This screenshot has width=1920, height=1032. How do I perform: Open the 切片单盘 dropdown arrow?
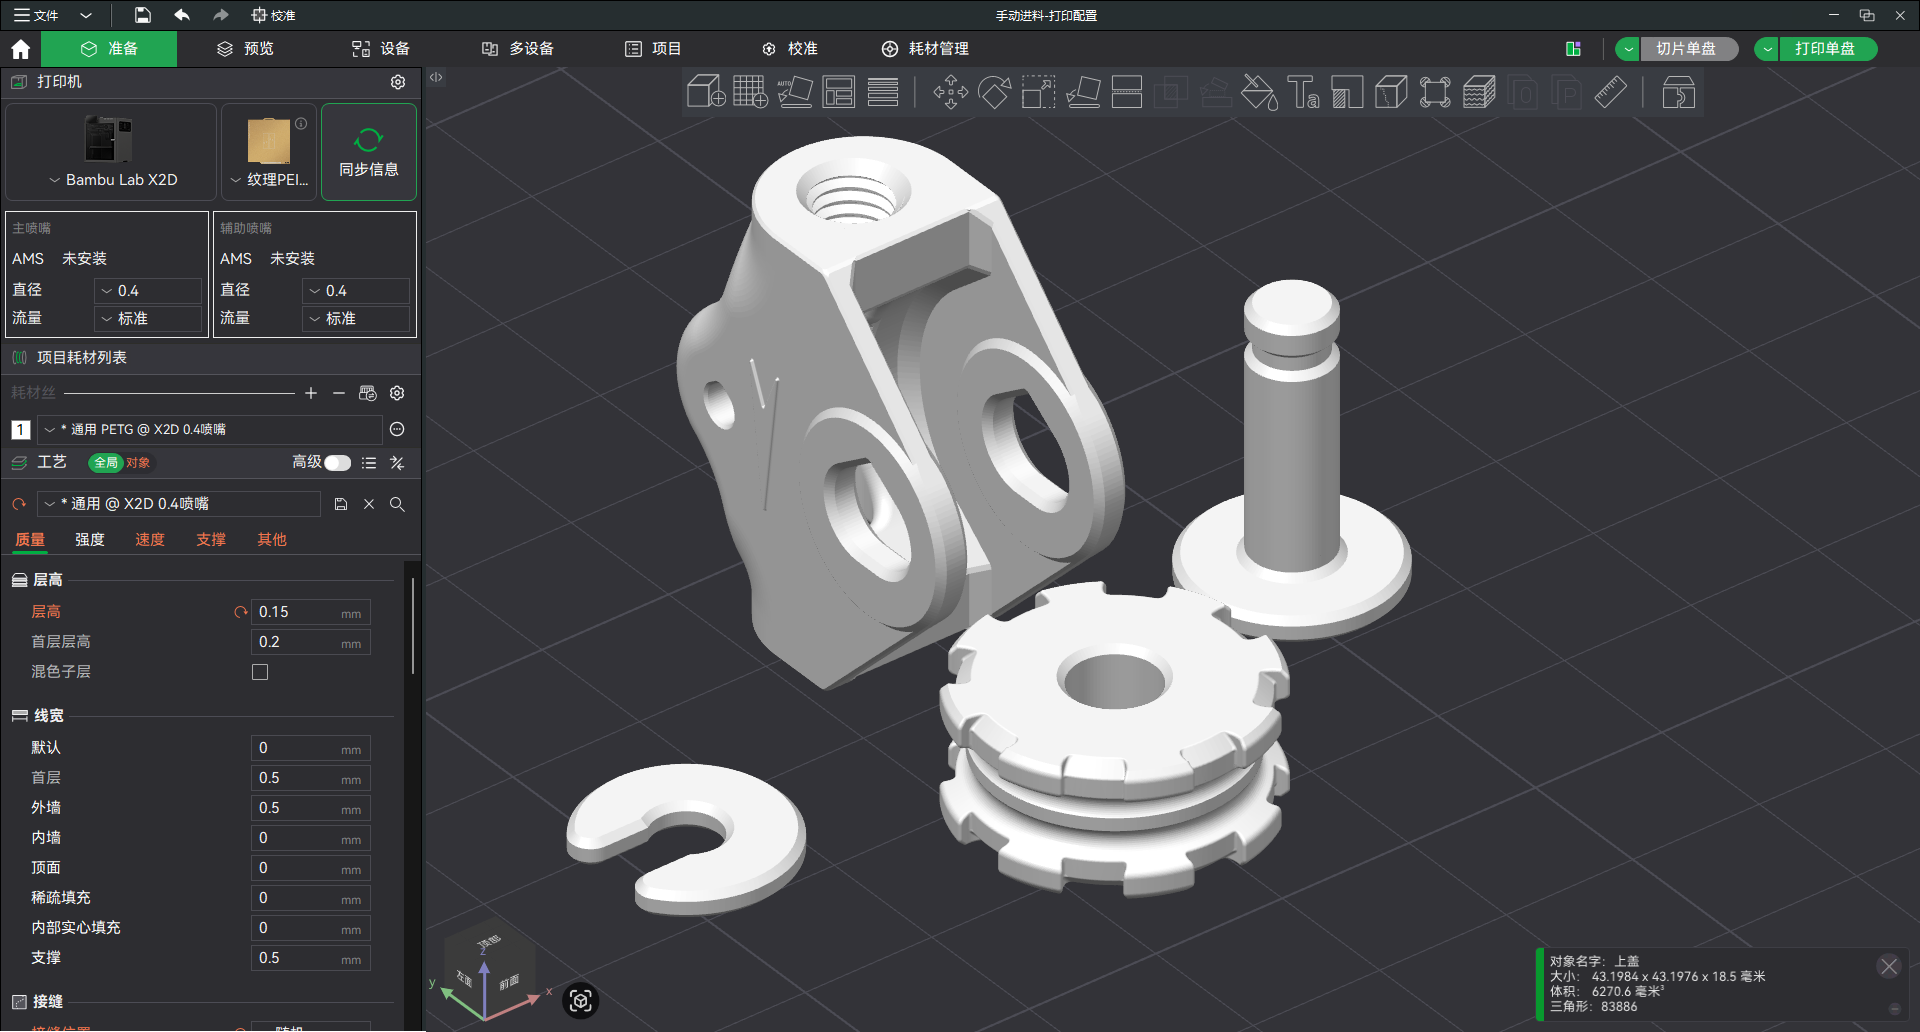click(1629, 49)
